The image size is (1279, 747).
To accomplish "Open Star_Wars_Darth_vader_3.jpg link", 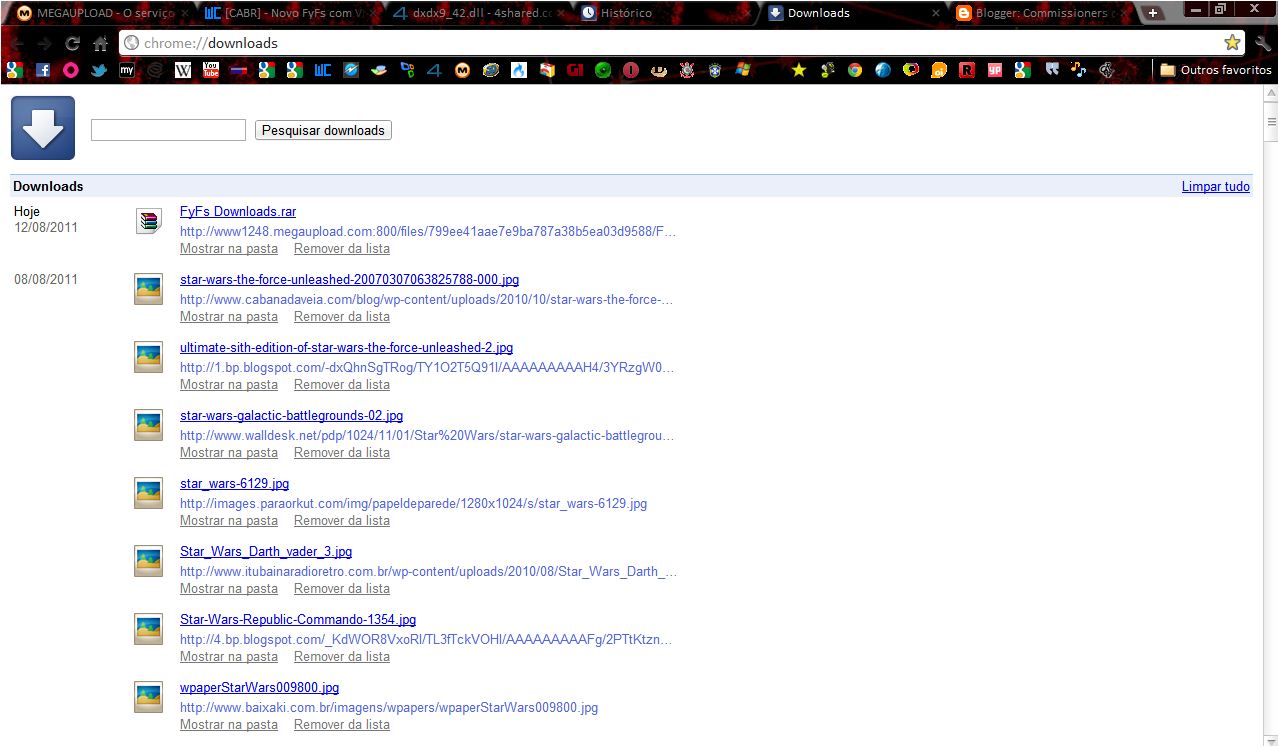I will (x=266, y=551).
